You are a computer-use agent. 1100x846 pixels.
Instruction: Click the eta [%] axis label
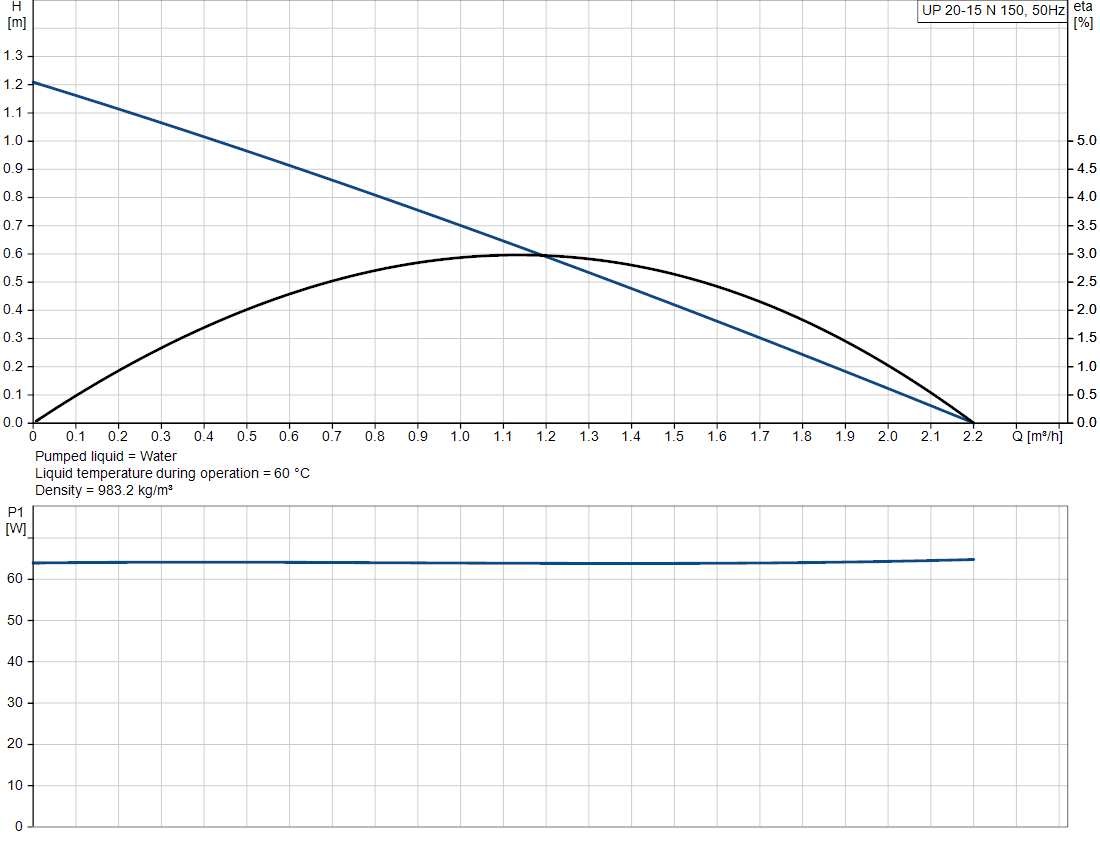[1083, 15]
